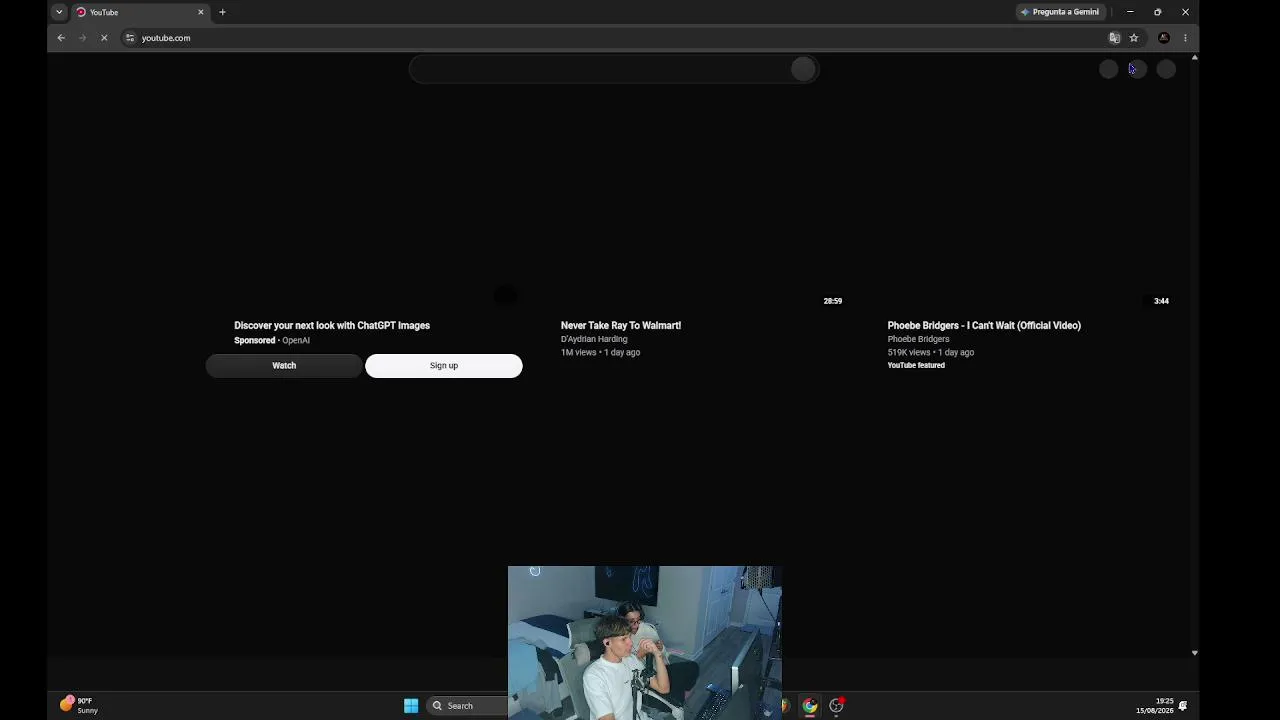The width and height of the screenshot is (1280, 720).
Task: Click the 3:44 video duration badge
Action: click(1161, 301)
